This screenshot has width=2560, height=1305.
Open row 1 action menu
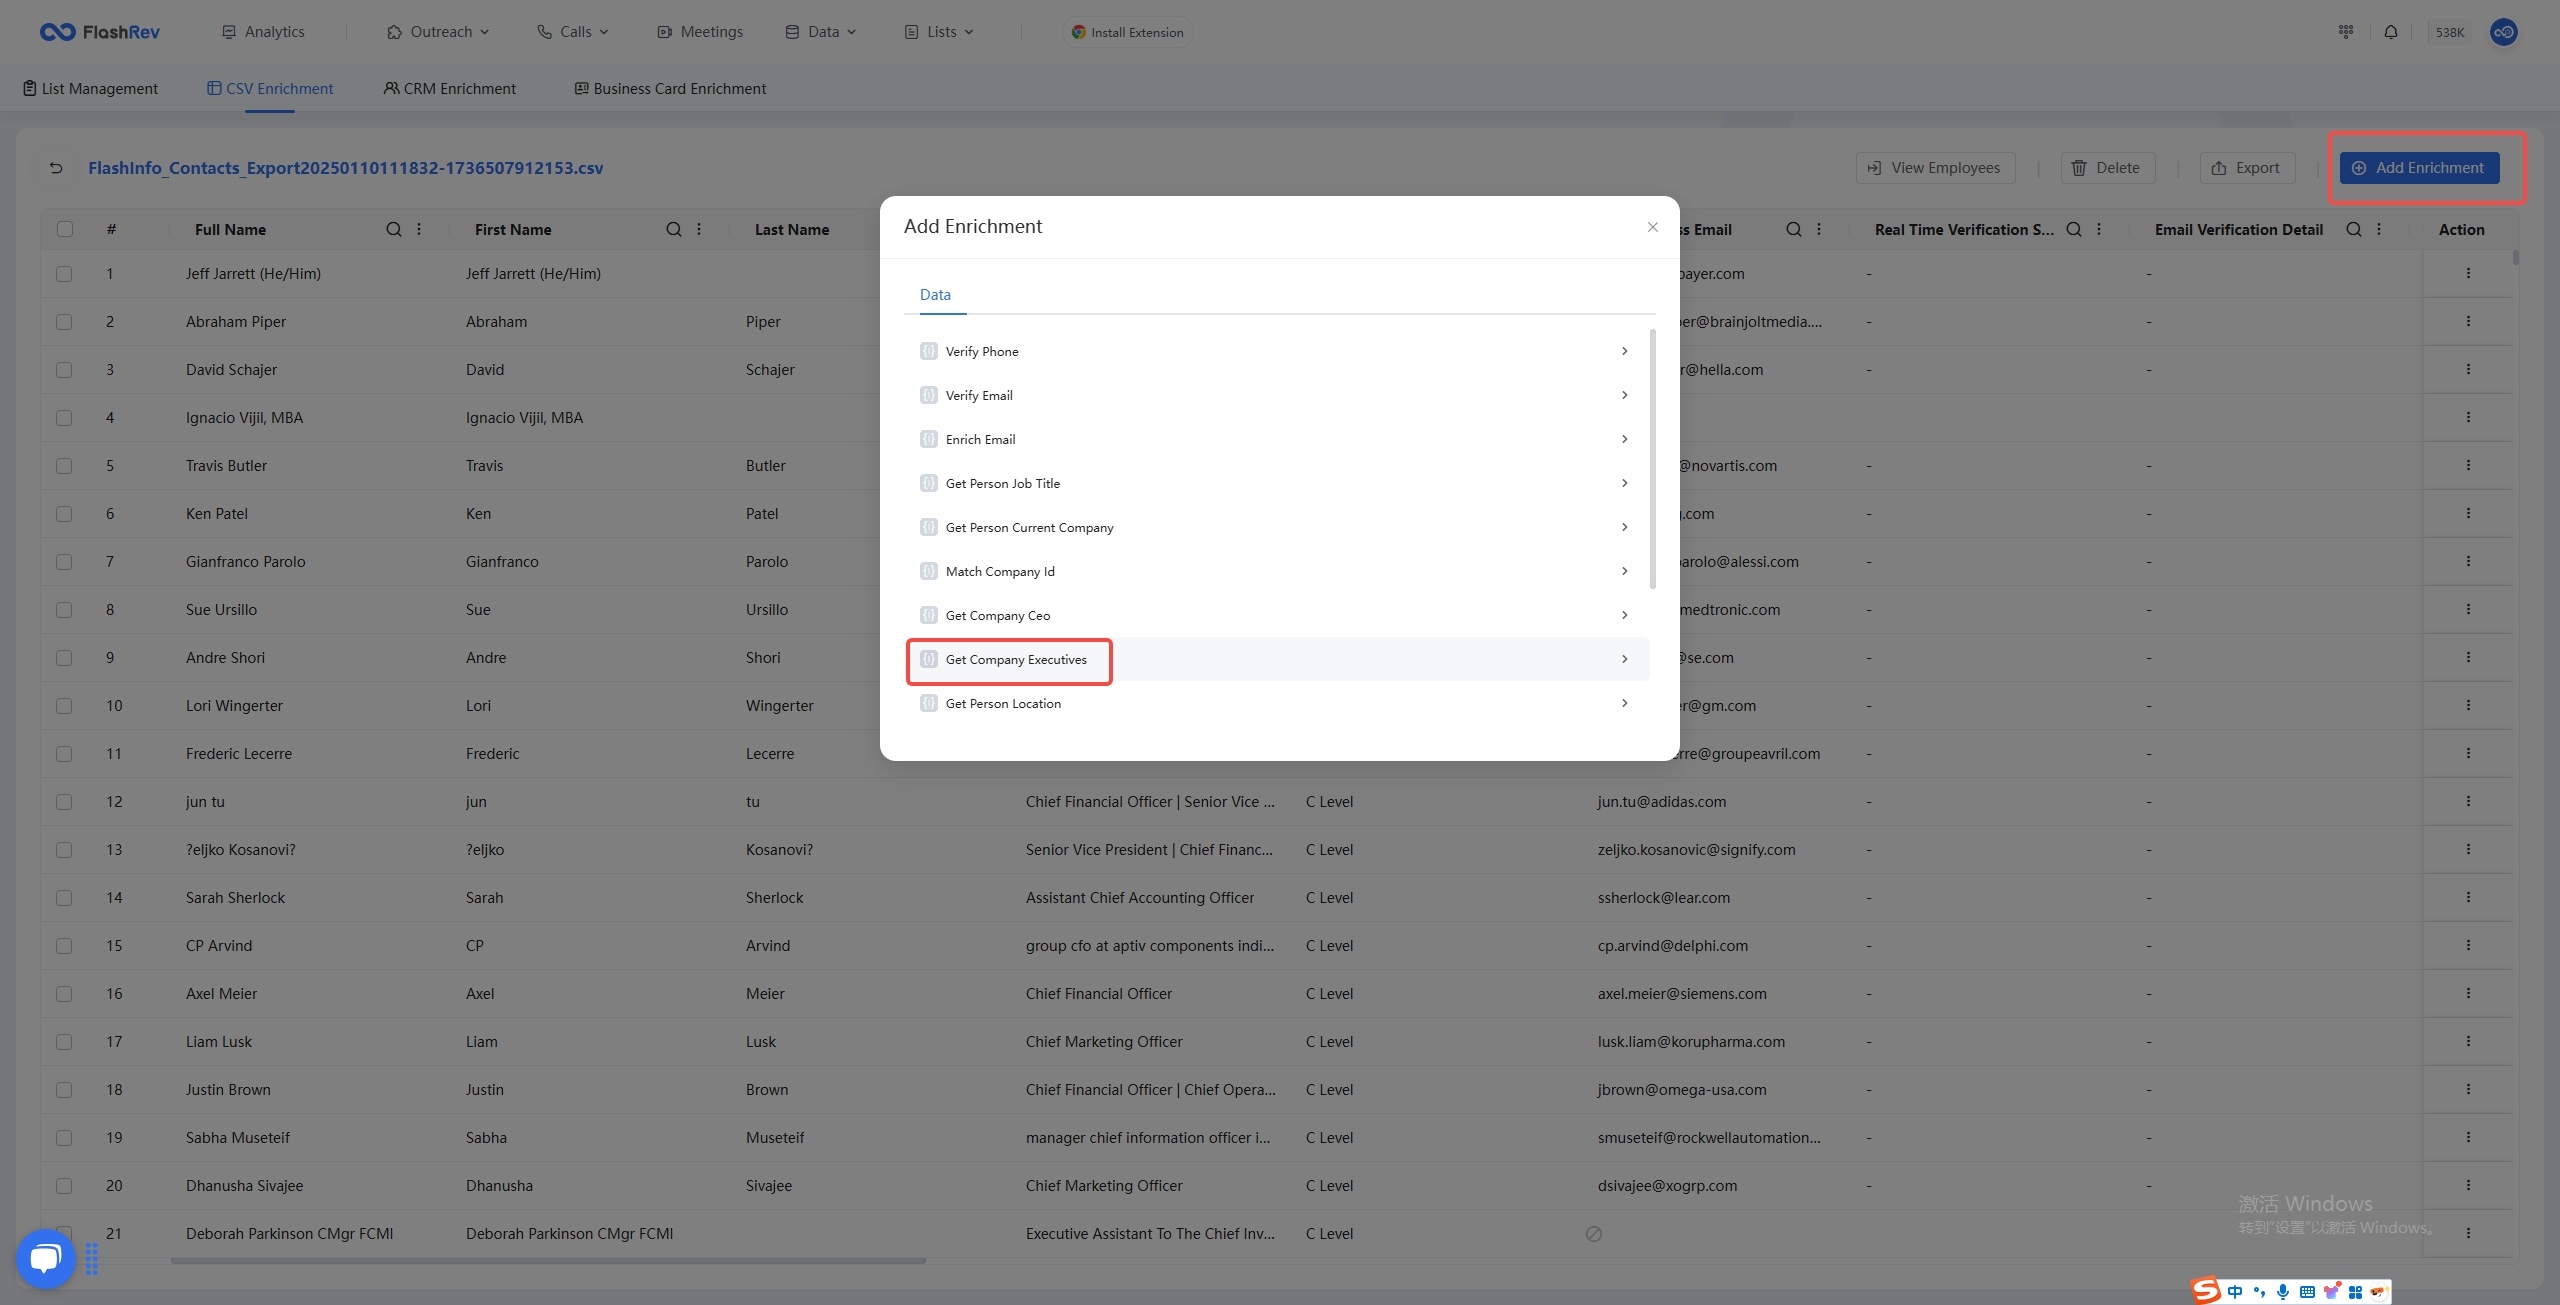coord(2468,273)
